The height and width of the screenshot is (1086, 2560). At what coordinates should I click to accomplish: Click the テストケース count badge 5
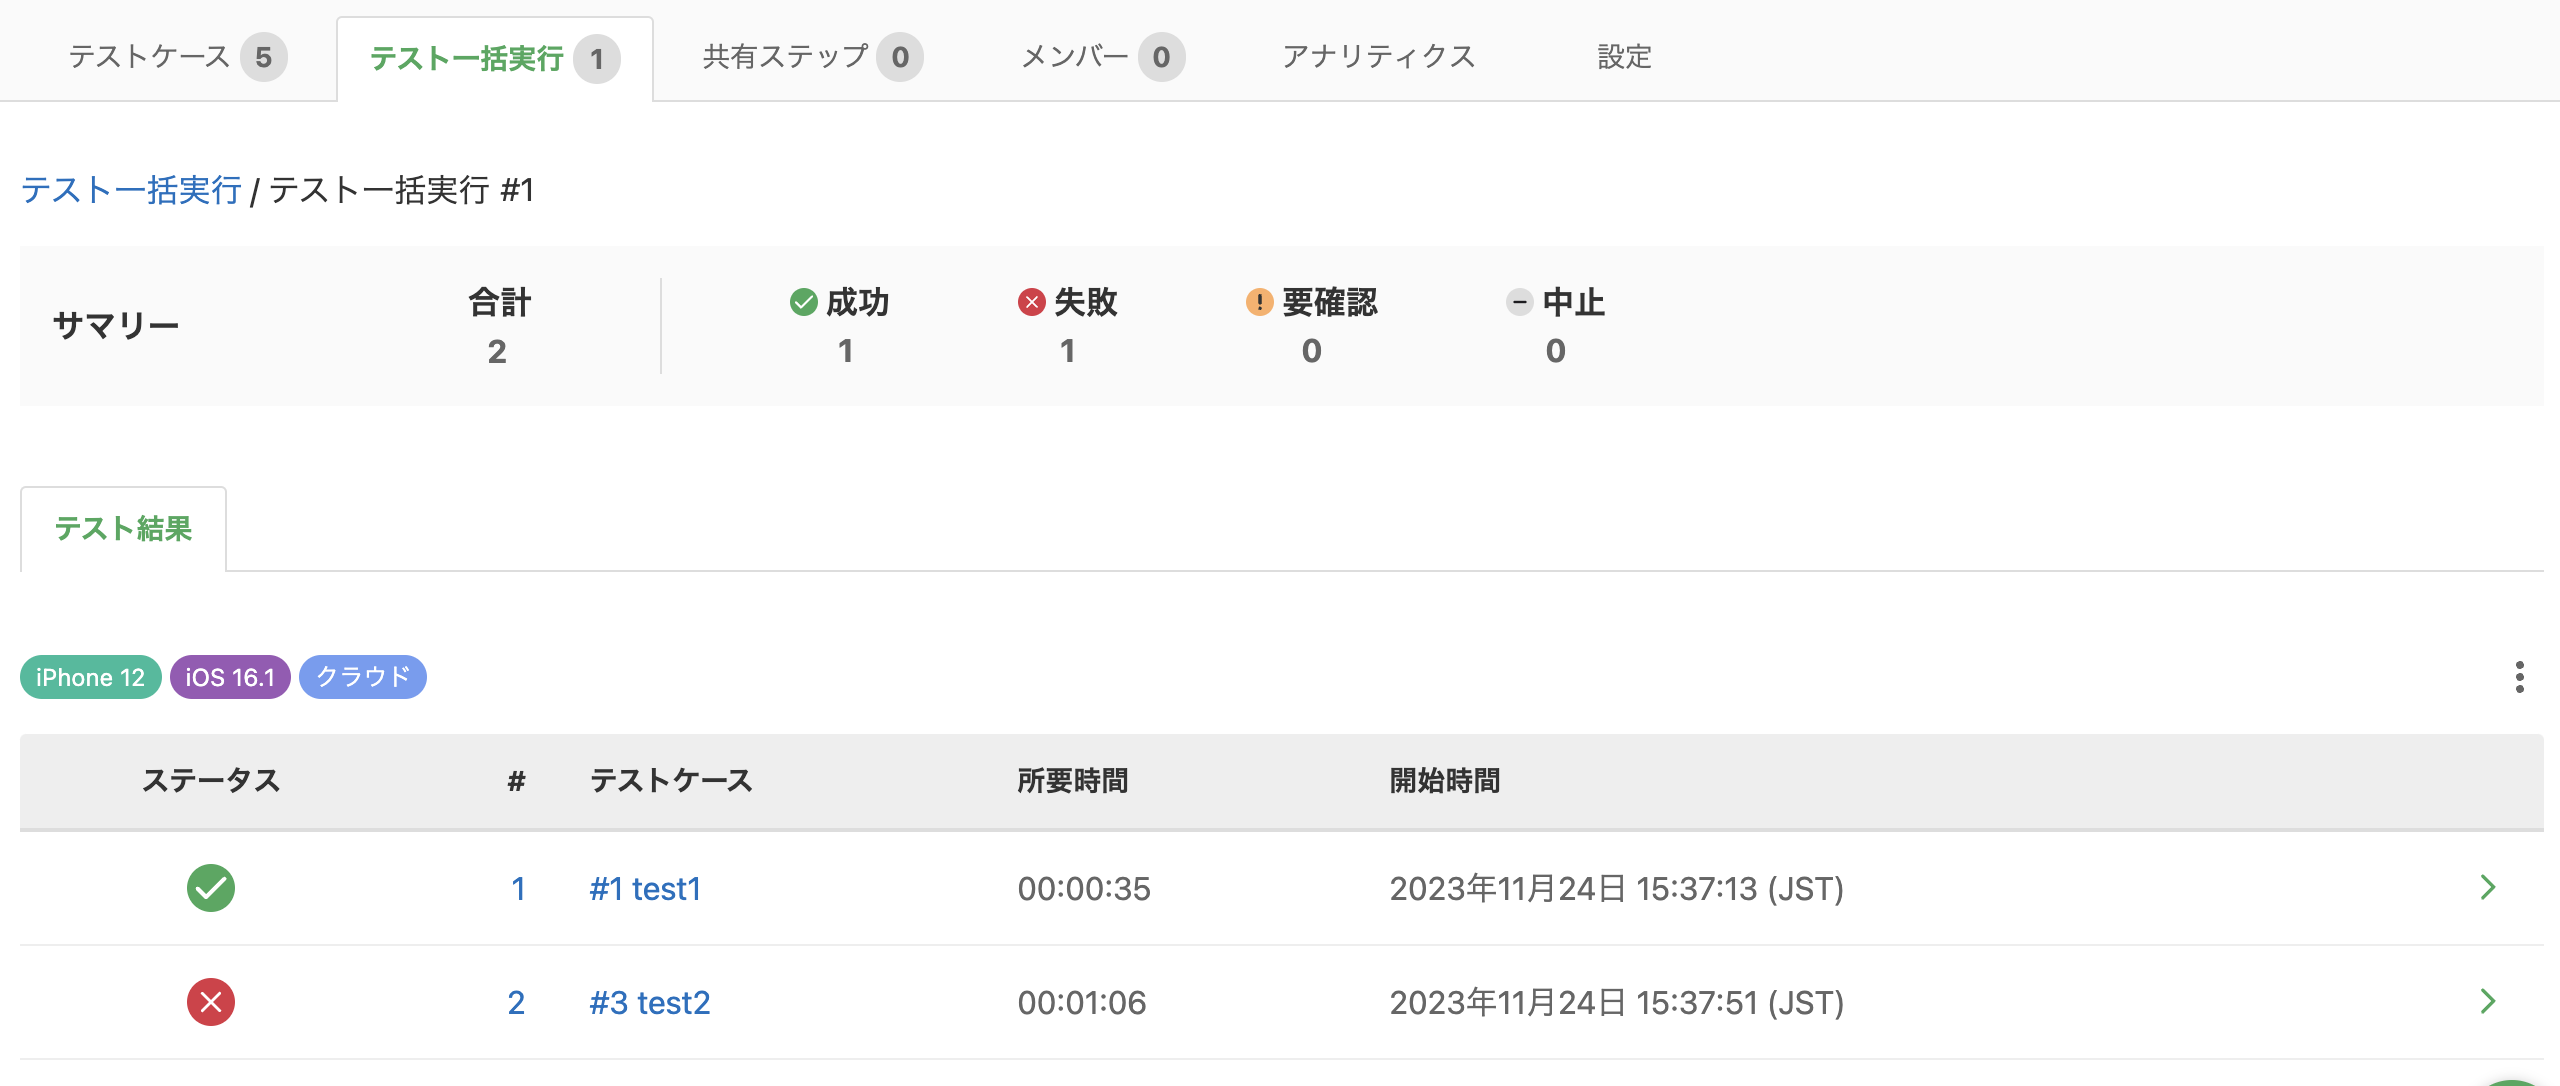coord(264,57)
